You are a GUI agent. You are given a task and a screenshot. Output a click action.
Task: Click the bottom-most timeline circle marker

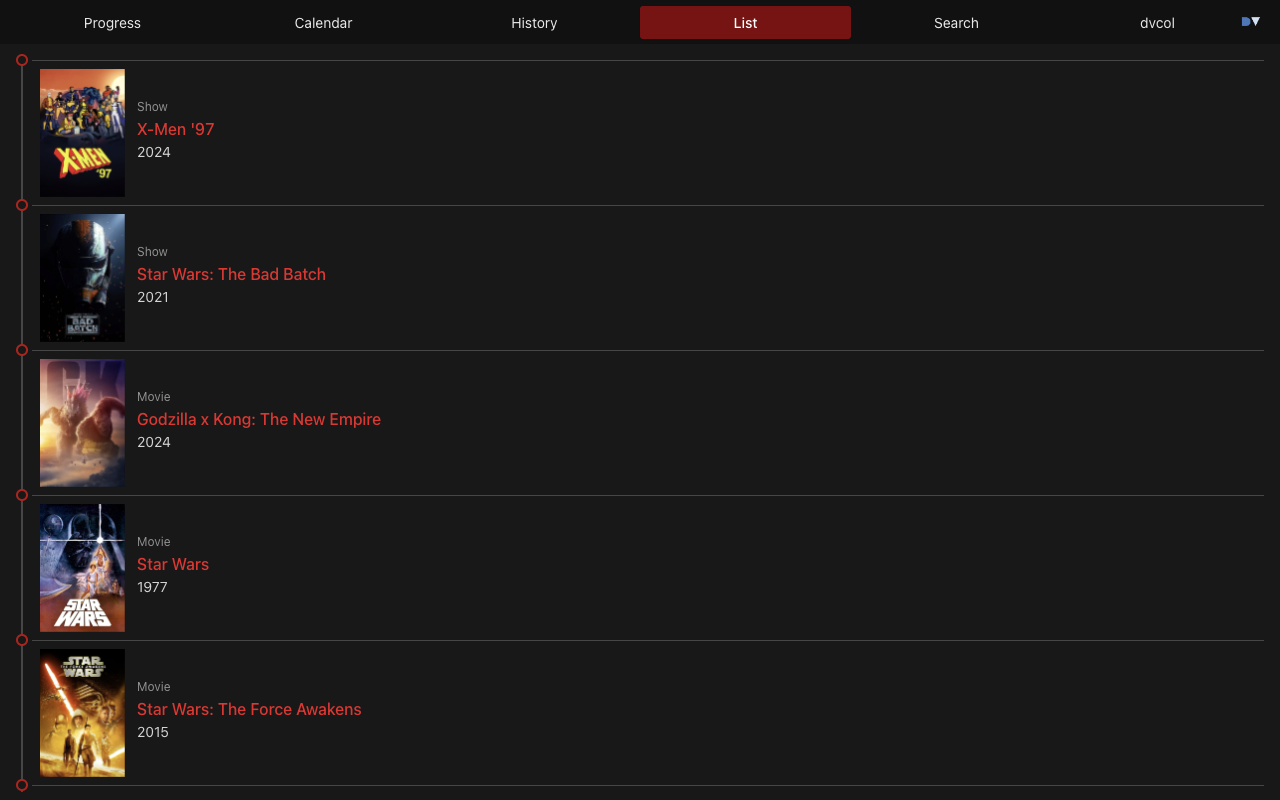click(21, 784)
